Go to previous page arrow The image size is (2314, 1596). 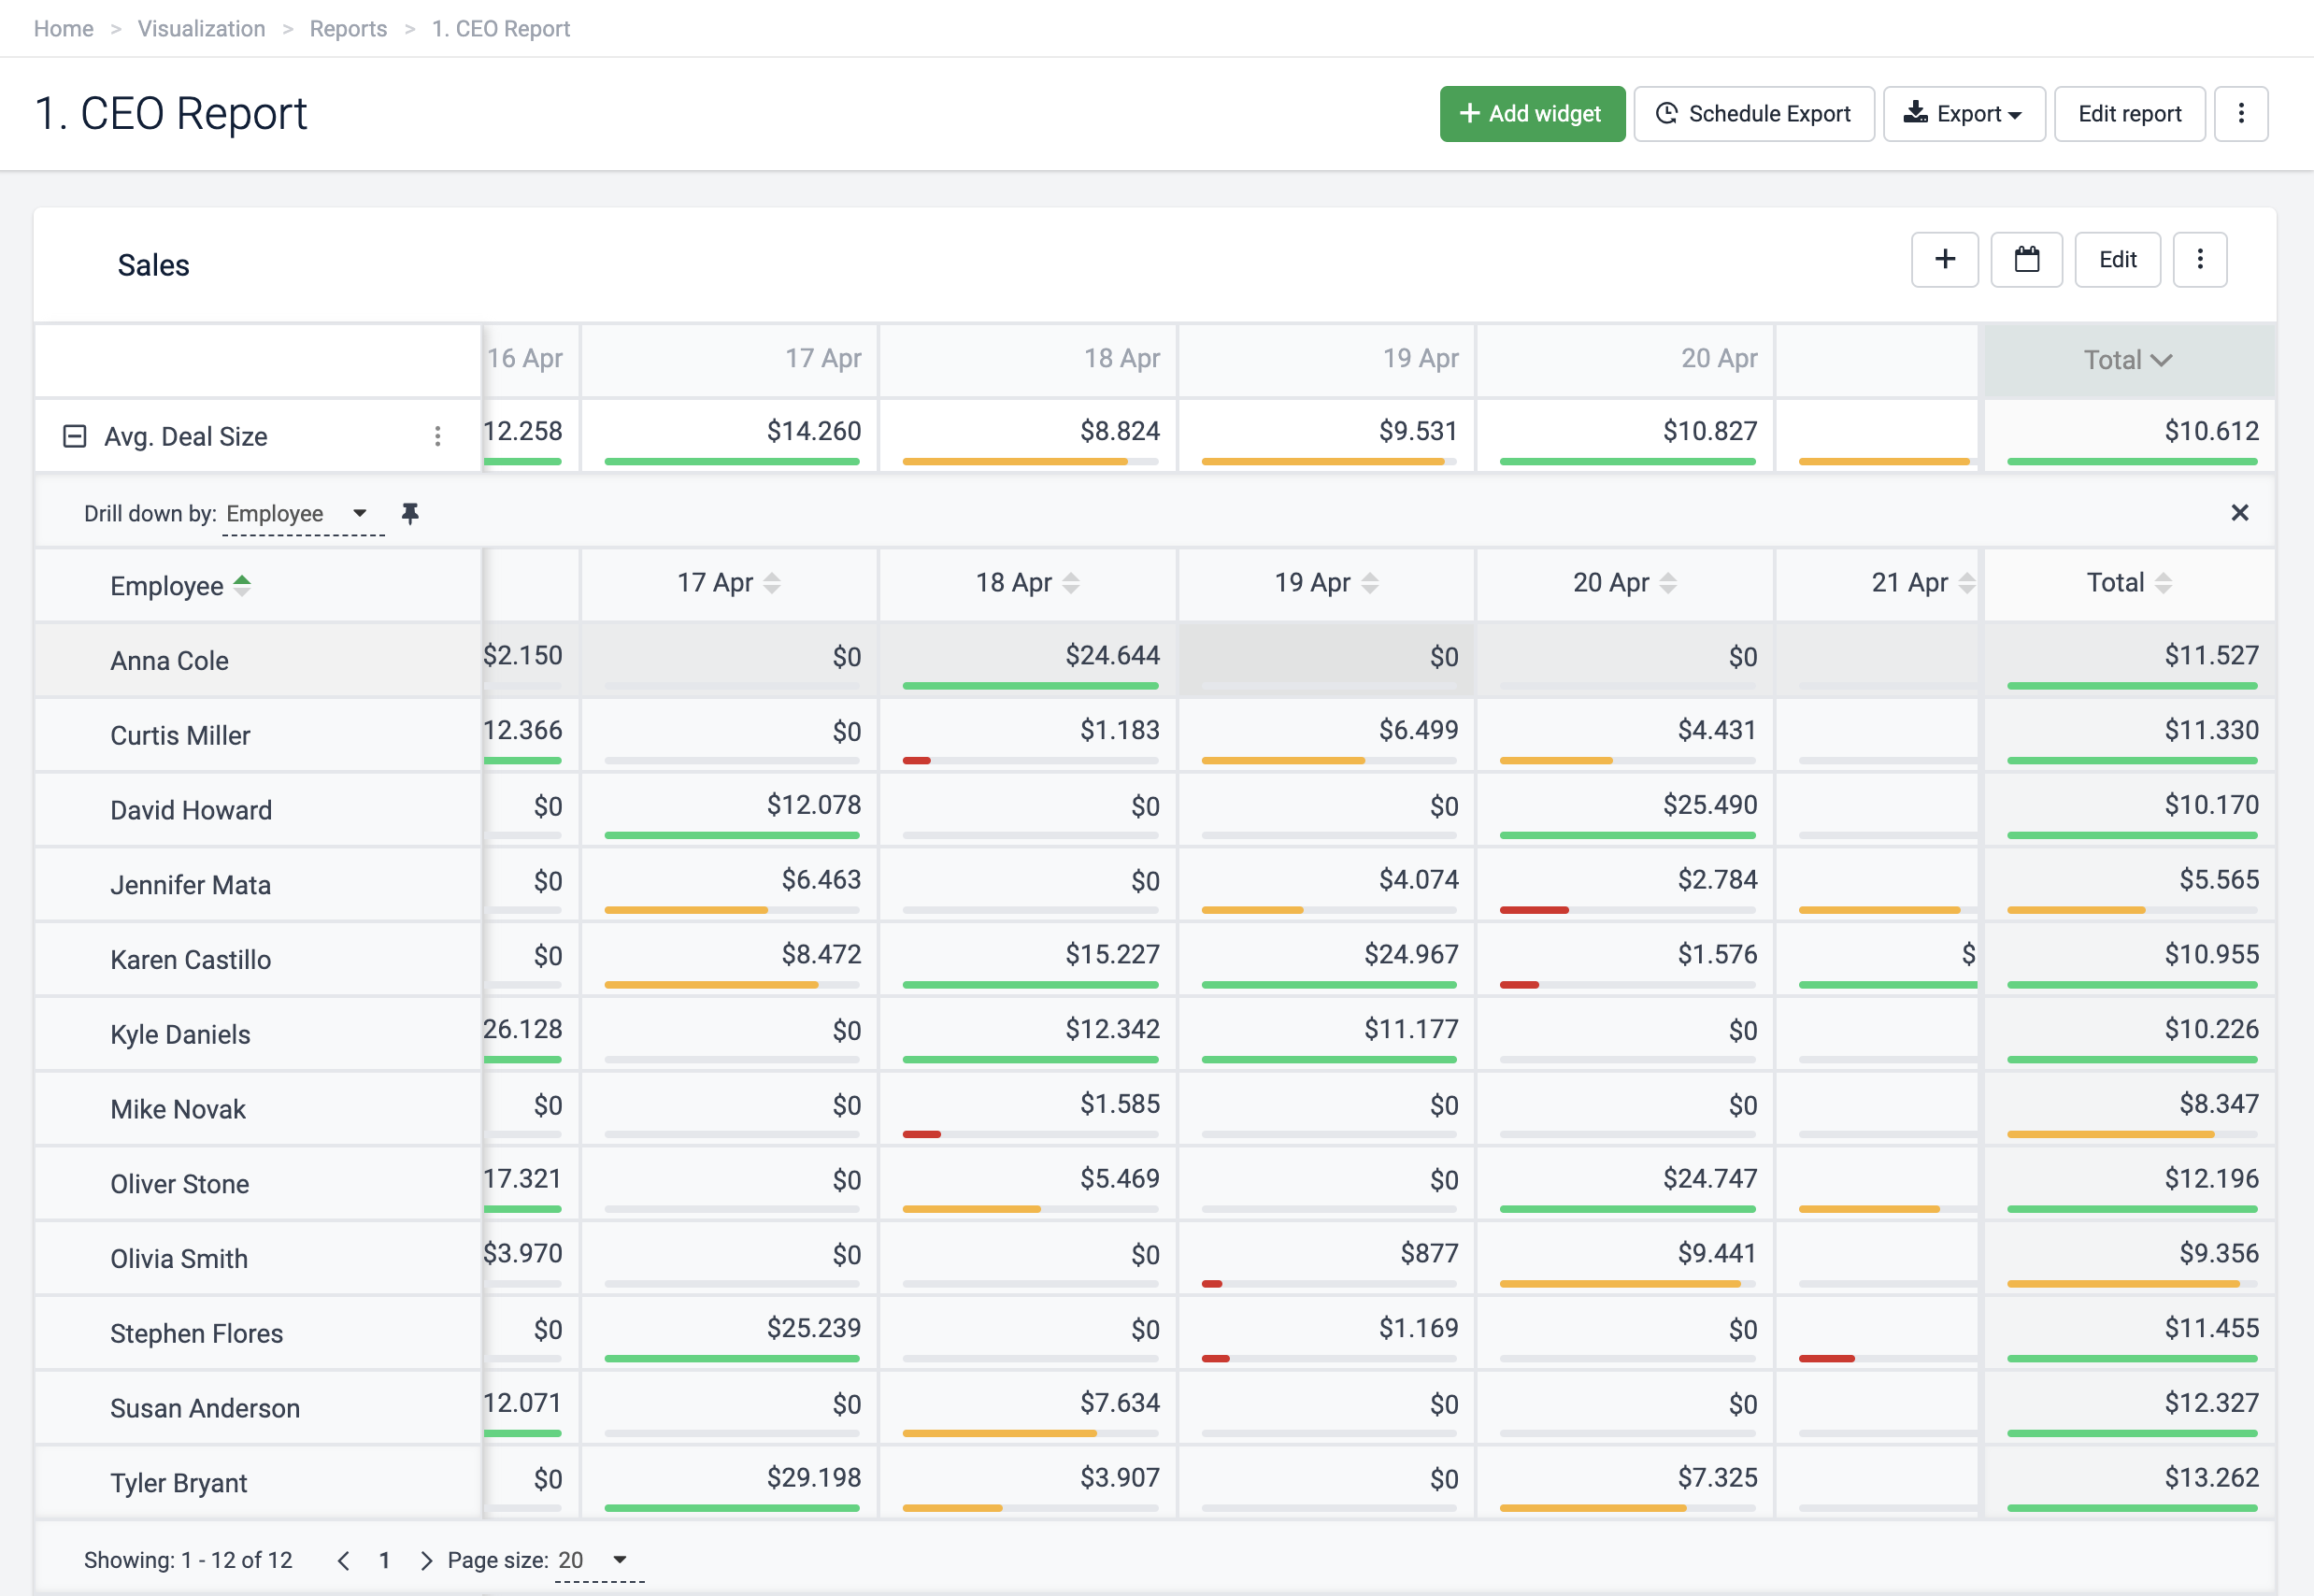tap(343, 1560)
